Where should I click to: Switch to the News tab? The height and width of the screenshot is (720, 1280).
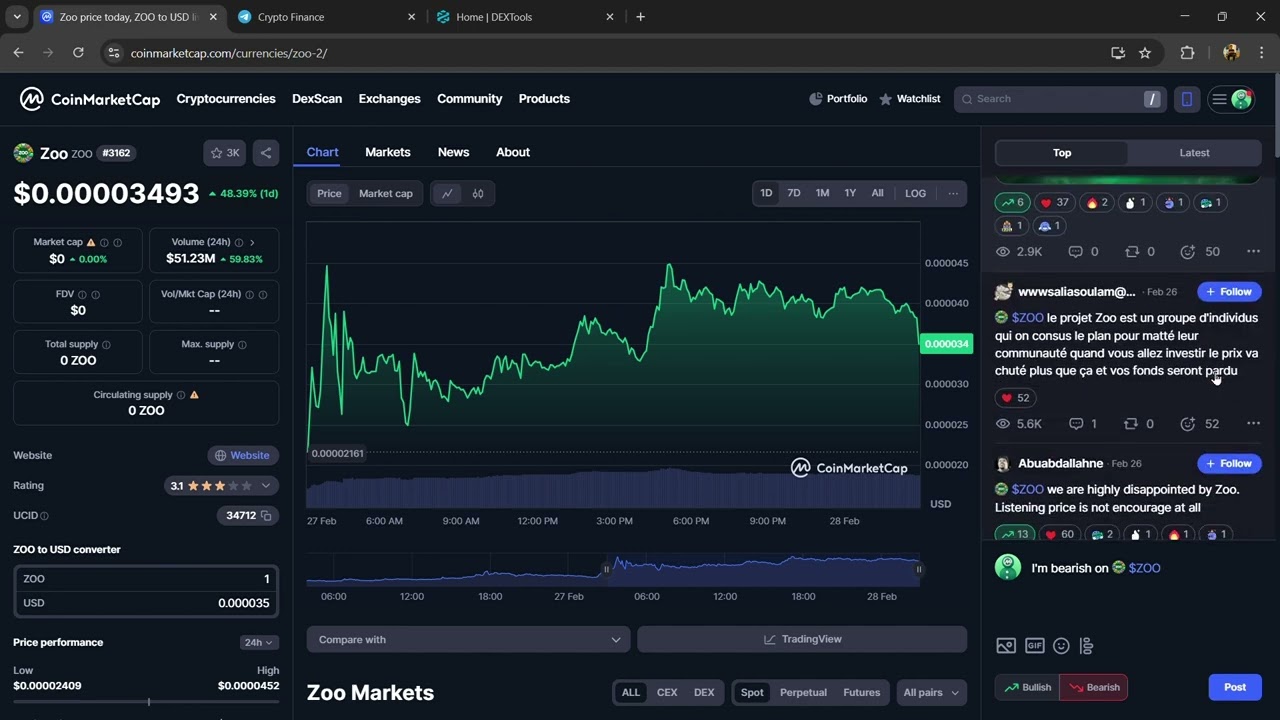click(x=453, y=152)
